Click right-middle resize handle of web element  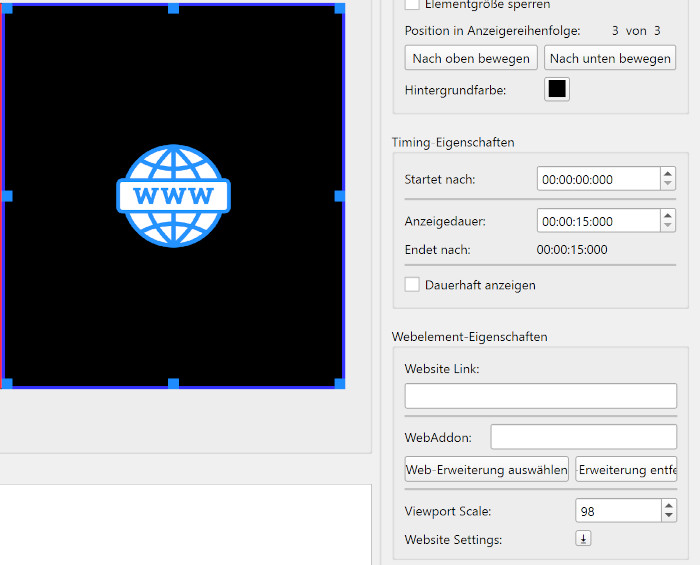[340, 195]
